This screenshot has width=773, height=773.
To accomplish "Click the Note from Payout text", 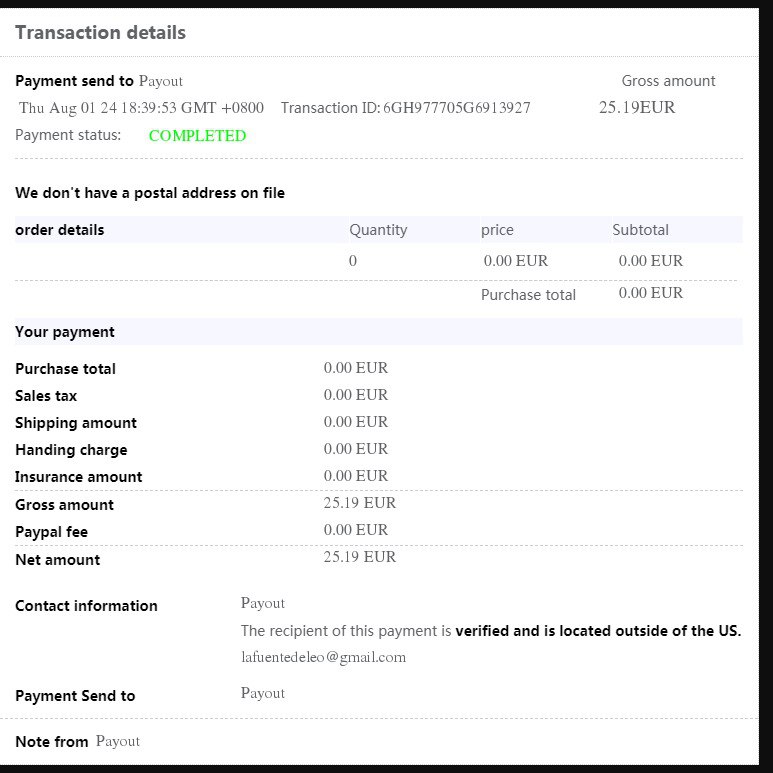I will [77, 741].
